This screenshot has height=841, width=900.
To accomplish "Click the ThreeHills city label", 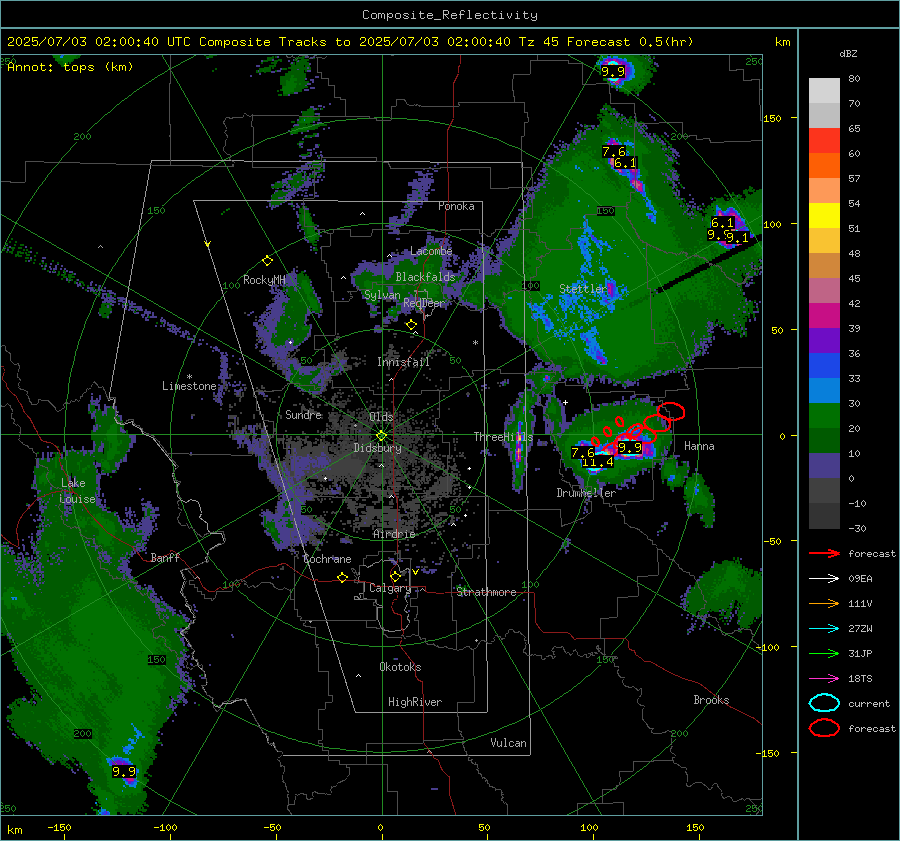I will [503, 437].
